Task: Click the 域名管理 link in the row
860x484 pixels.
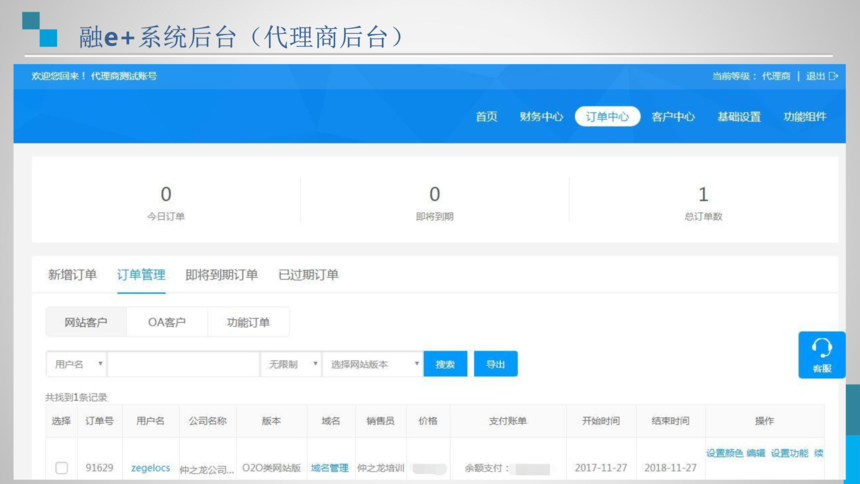Action: (x=329, y=467)
